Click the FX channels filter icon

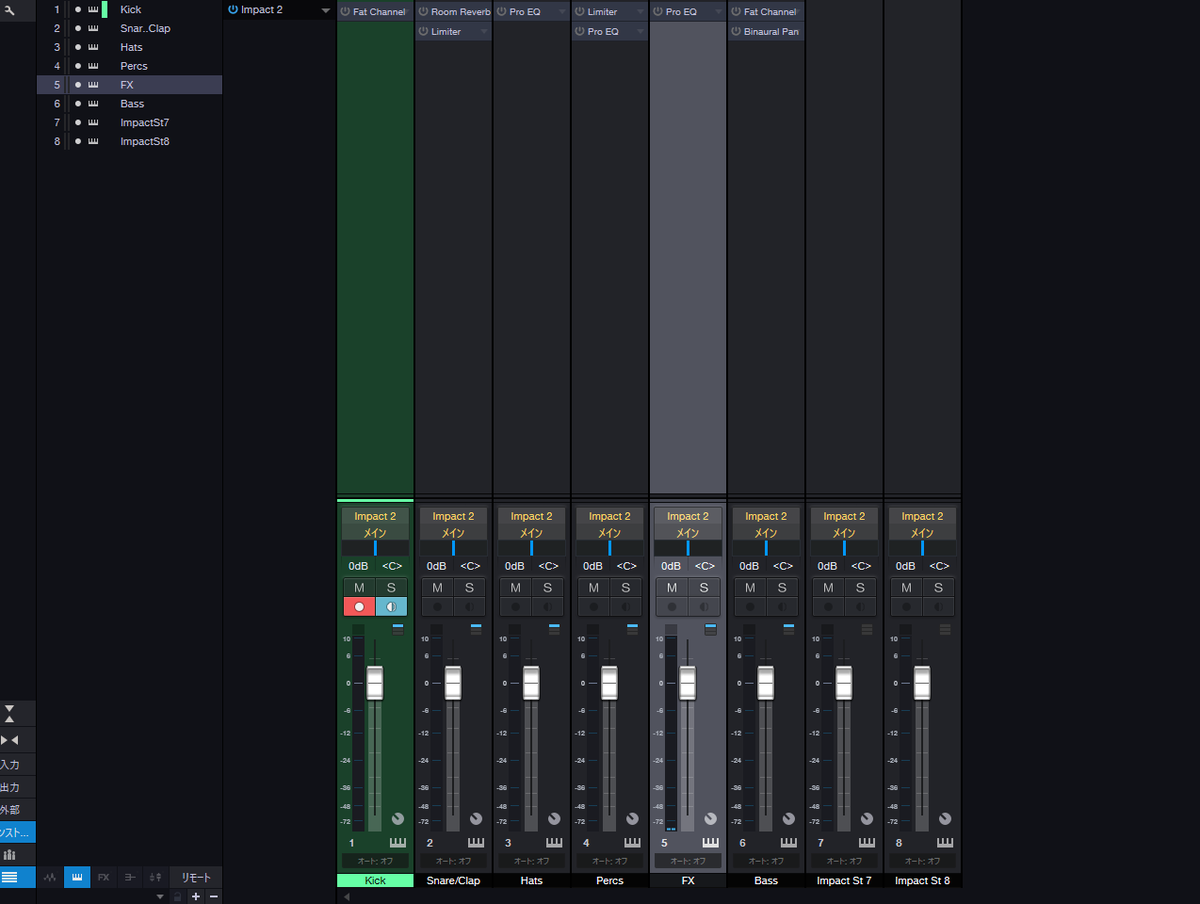103,877
